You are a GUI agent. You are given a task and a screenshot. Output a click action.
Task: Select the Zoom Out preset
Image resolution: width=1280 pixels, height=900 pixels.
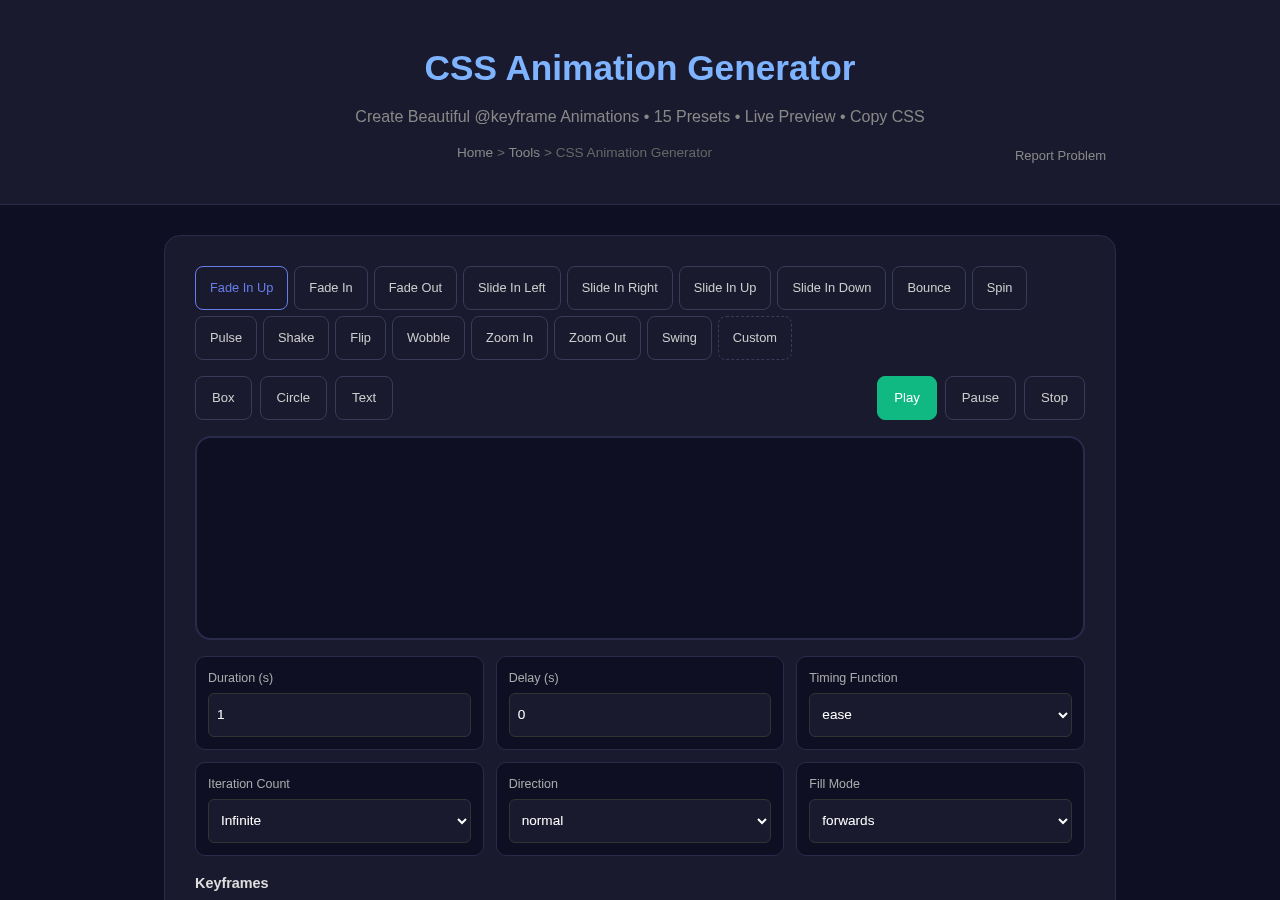point(597,338)
